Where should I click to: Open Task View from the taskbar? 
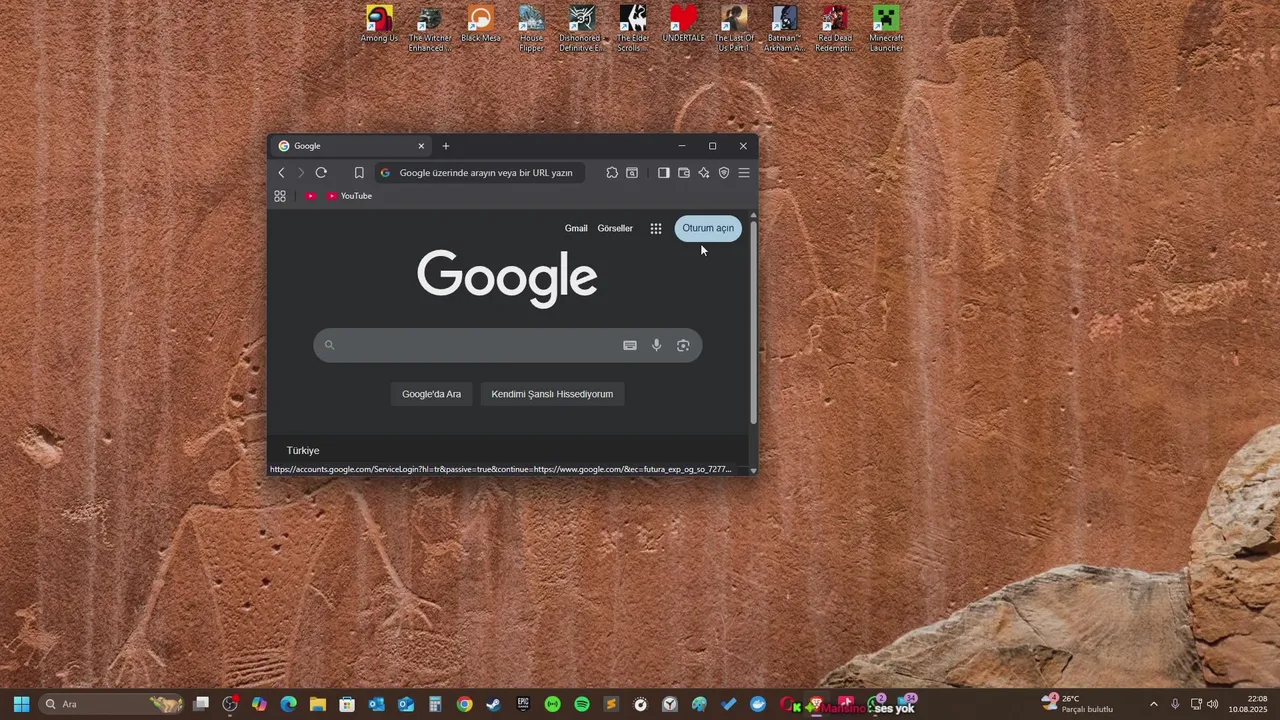(201, 704)
